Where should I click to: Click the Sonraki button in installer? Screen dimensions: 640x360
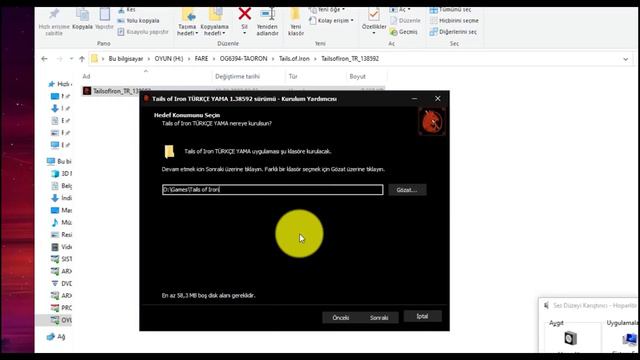pos(379,318)
